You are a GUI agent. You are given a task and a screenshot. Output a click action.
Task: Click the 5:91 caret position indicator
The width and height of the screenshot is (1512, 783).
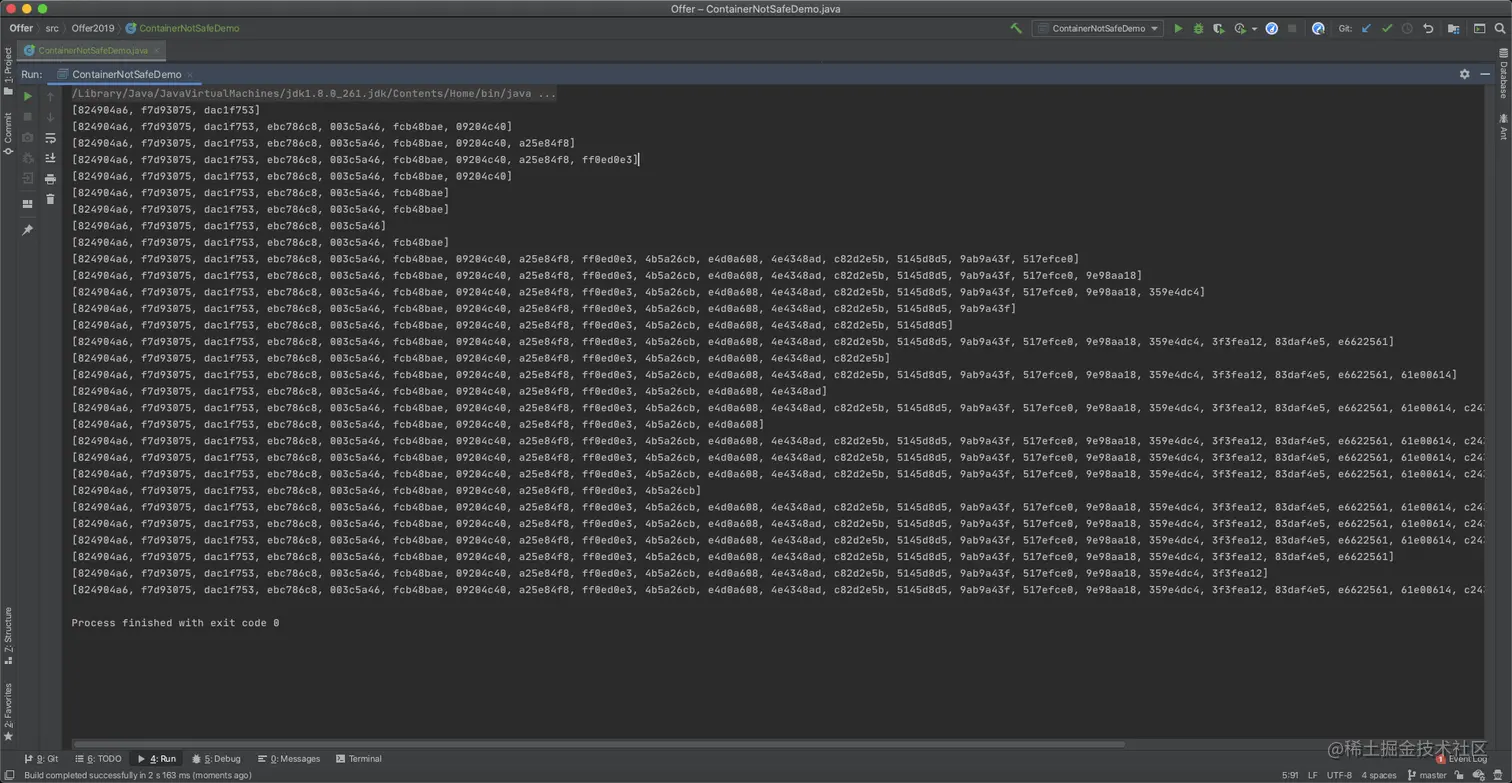[1290, 775]
